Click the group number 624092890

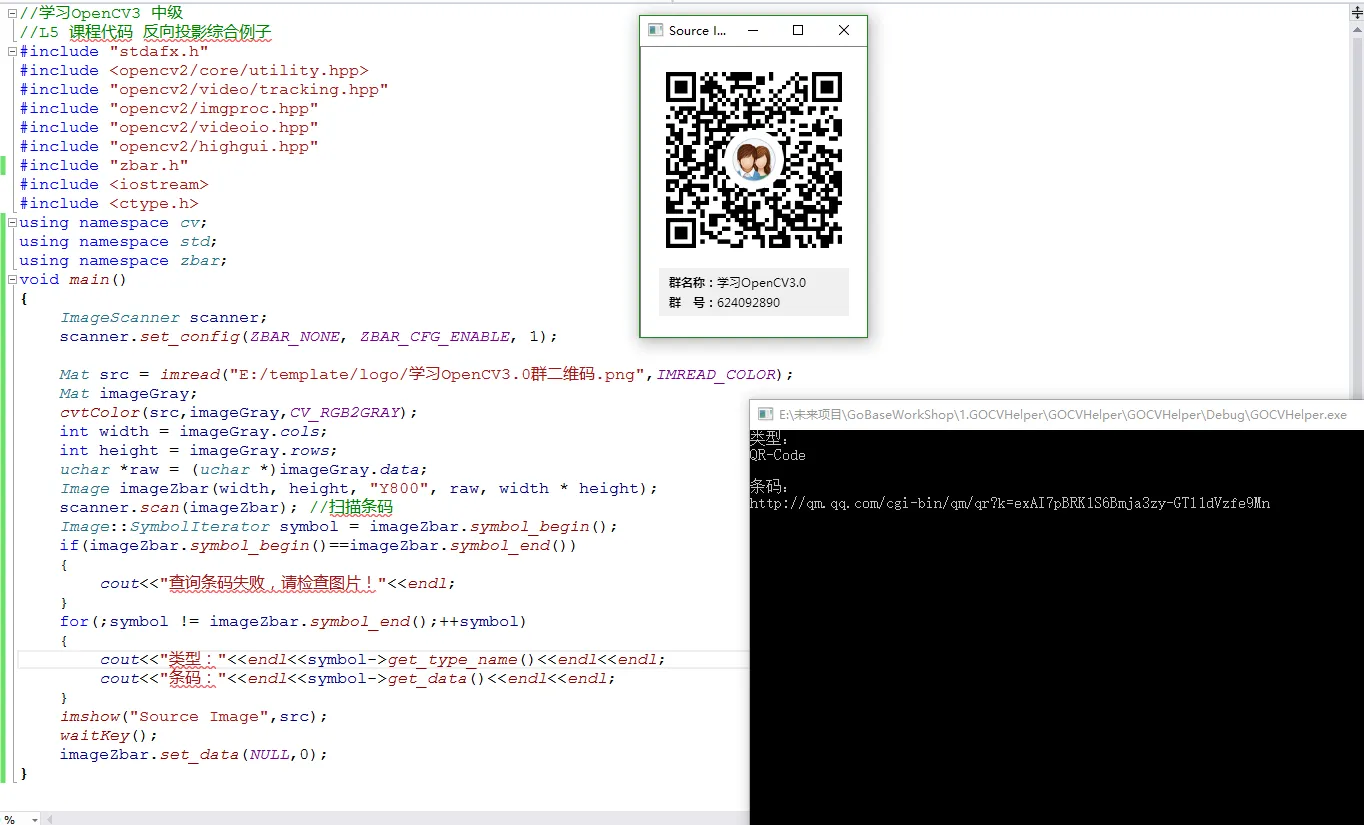tap(748, 302)
